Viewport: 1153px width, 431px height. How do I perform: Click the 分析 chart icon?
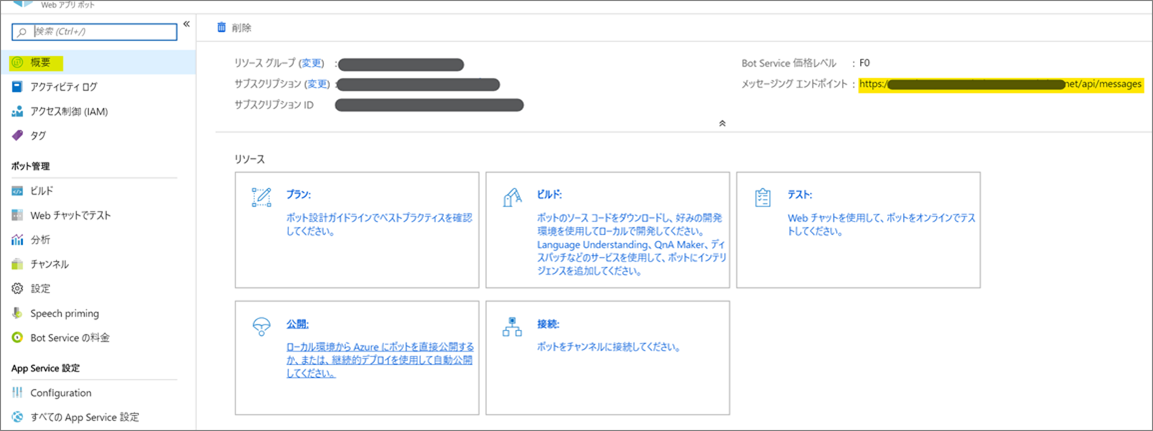[17, 240]
